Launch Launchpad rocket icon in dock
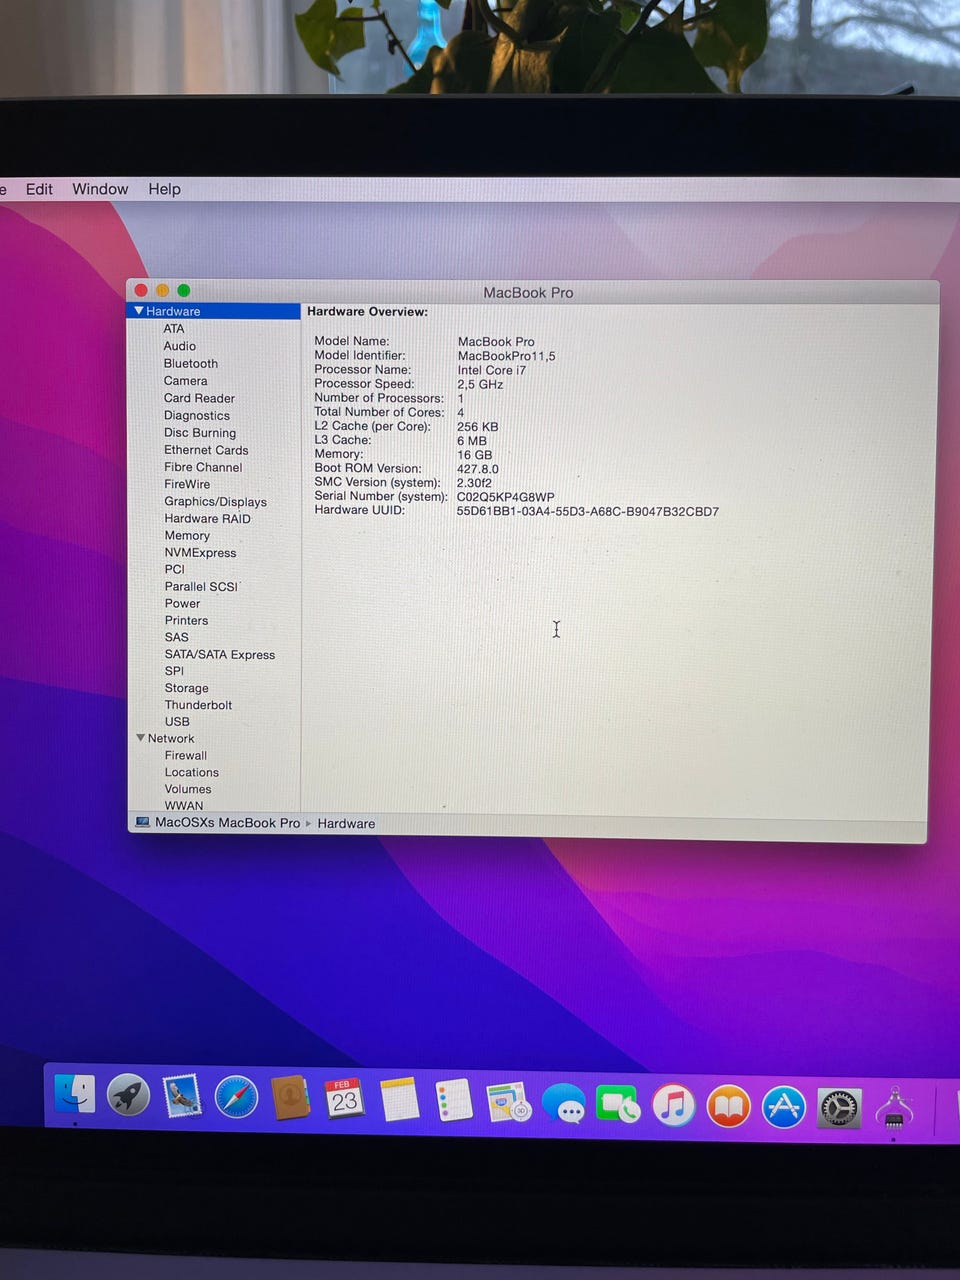Viewport: 960px width, 1280px height. [x=129, y=1096]
